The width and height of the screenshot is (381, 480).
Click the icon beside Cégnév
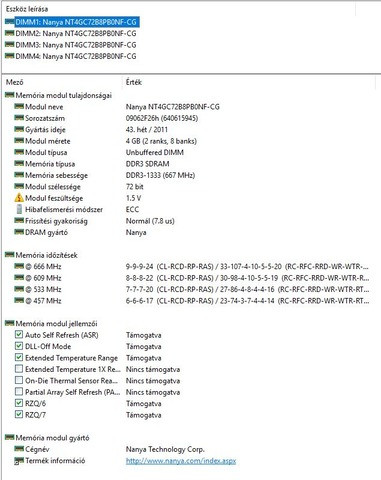pos(19,449)
